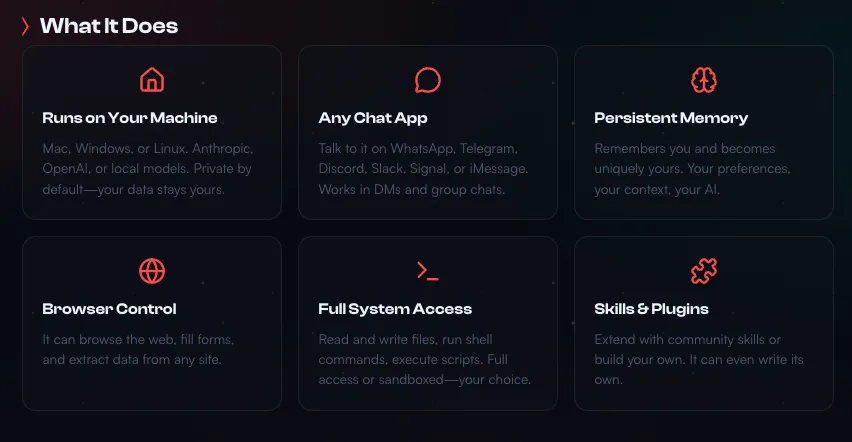Click the Extend with community skills text
The image size is (852, 442).
coord(698,359)
